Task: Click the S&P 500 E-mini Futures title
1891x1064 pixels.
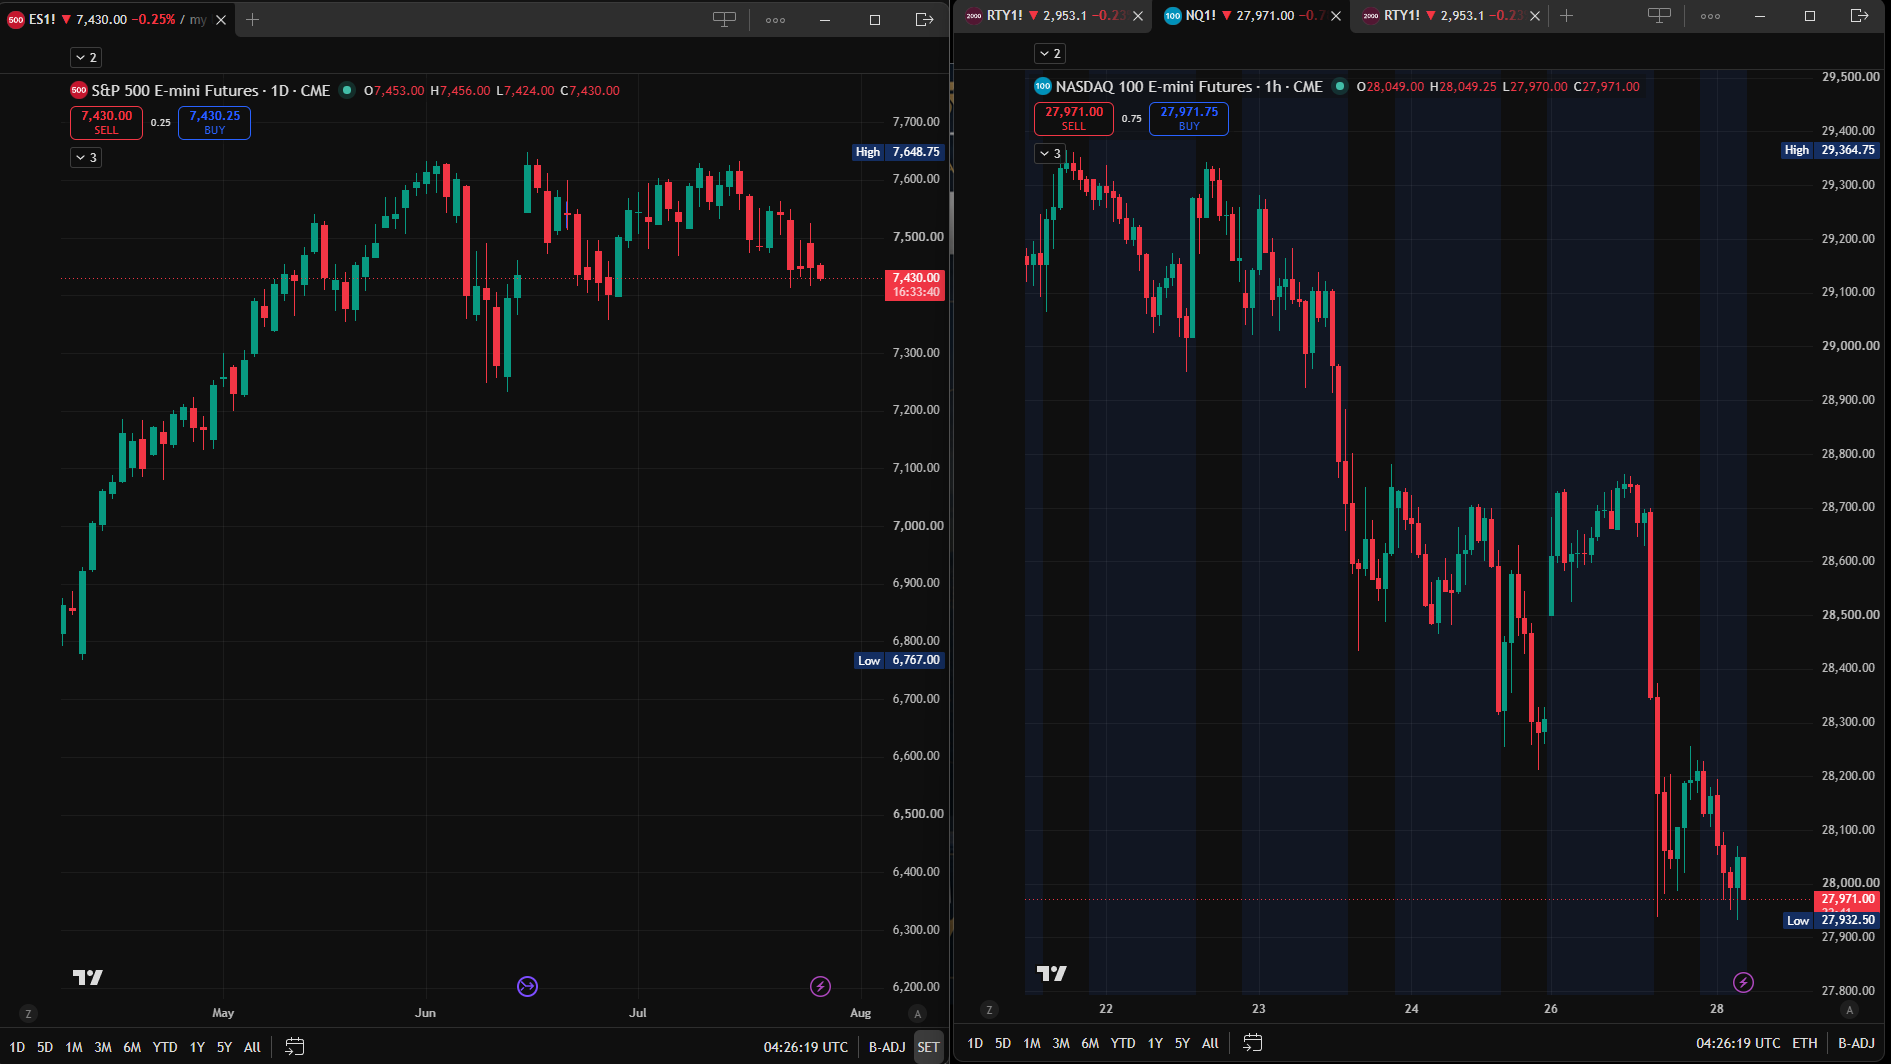Action: click(175, 90)
